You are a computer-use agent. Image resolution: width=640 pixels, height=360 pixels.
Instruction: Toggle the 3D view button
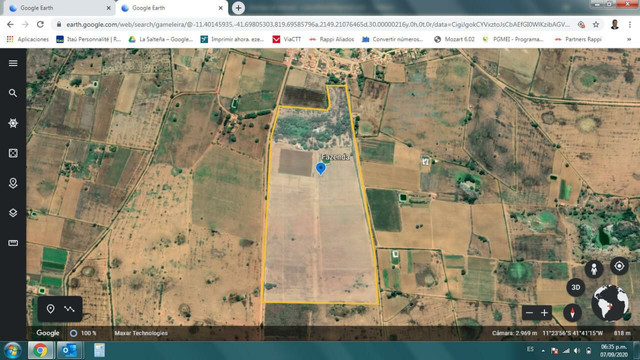point(576,287)
